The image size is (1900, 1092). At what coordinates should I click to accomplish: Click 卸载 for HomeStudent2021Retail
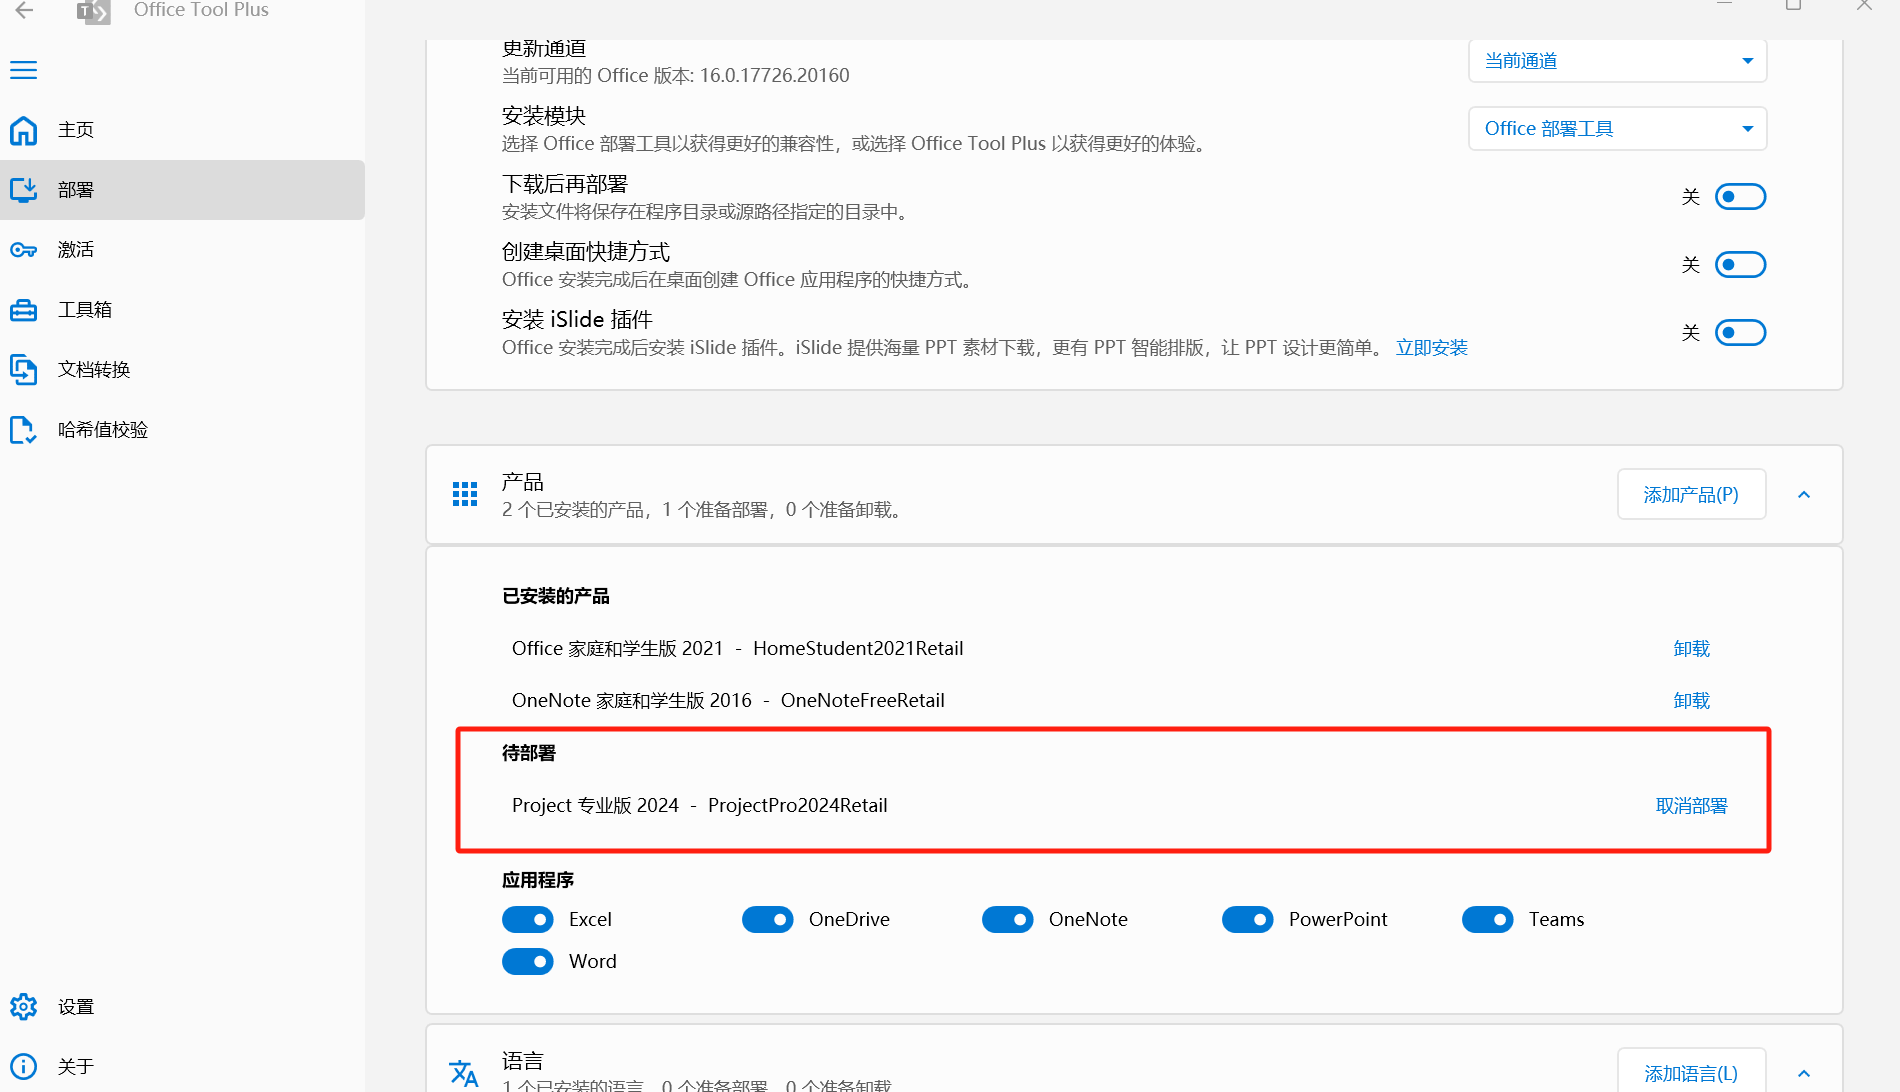pos(1692,649)
